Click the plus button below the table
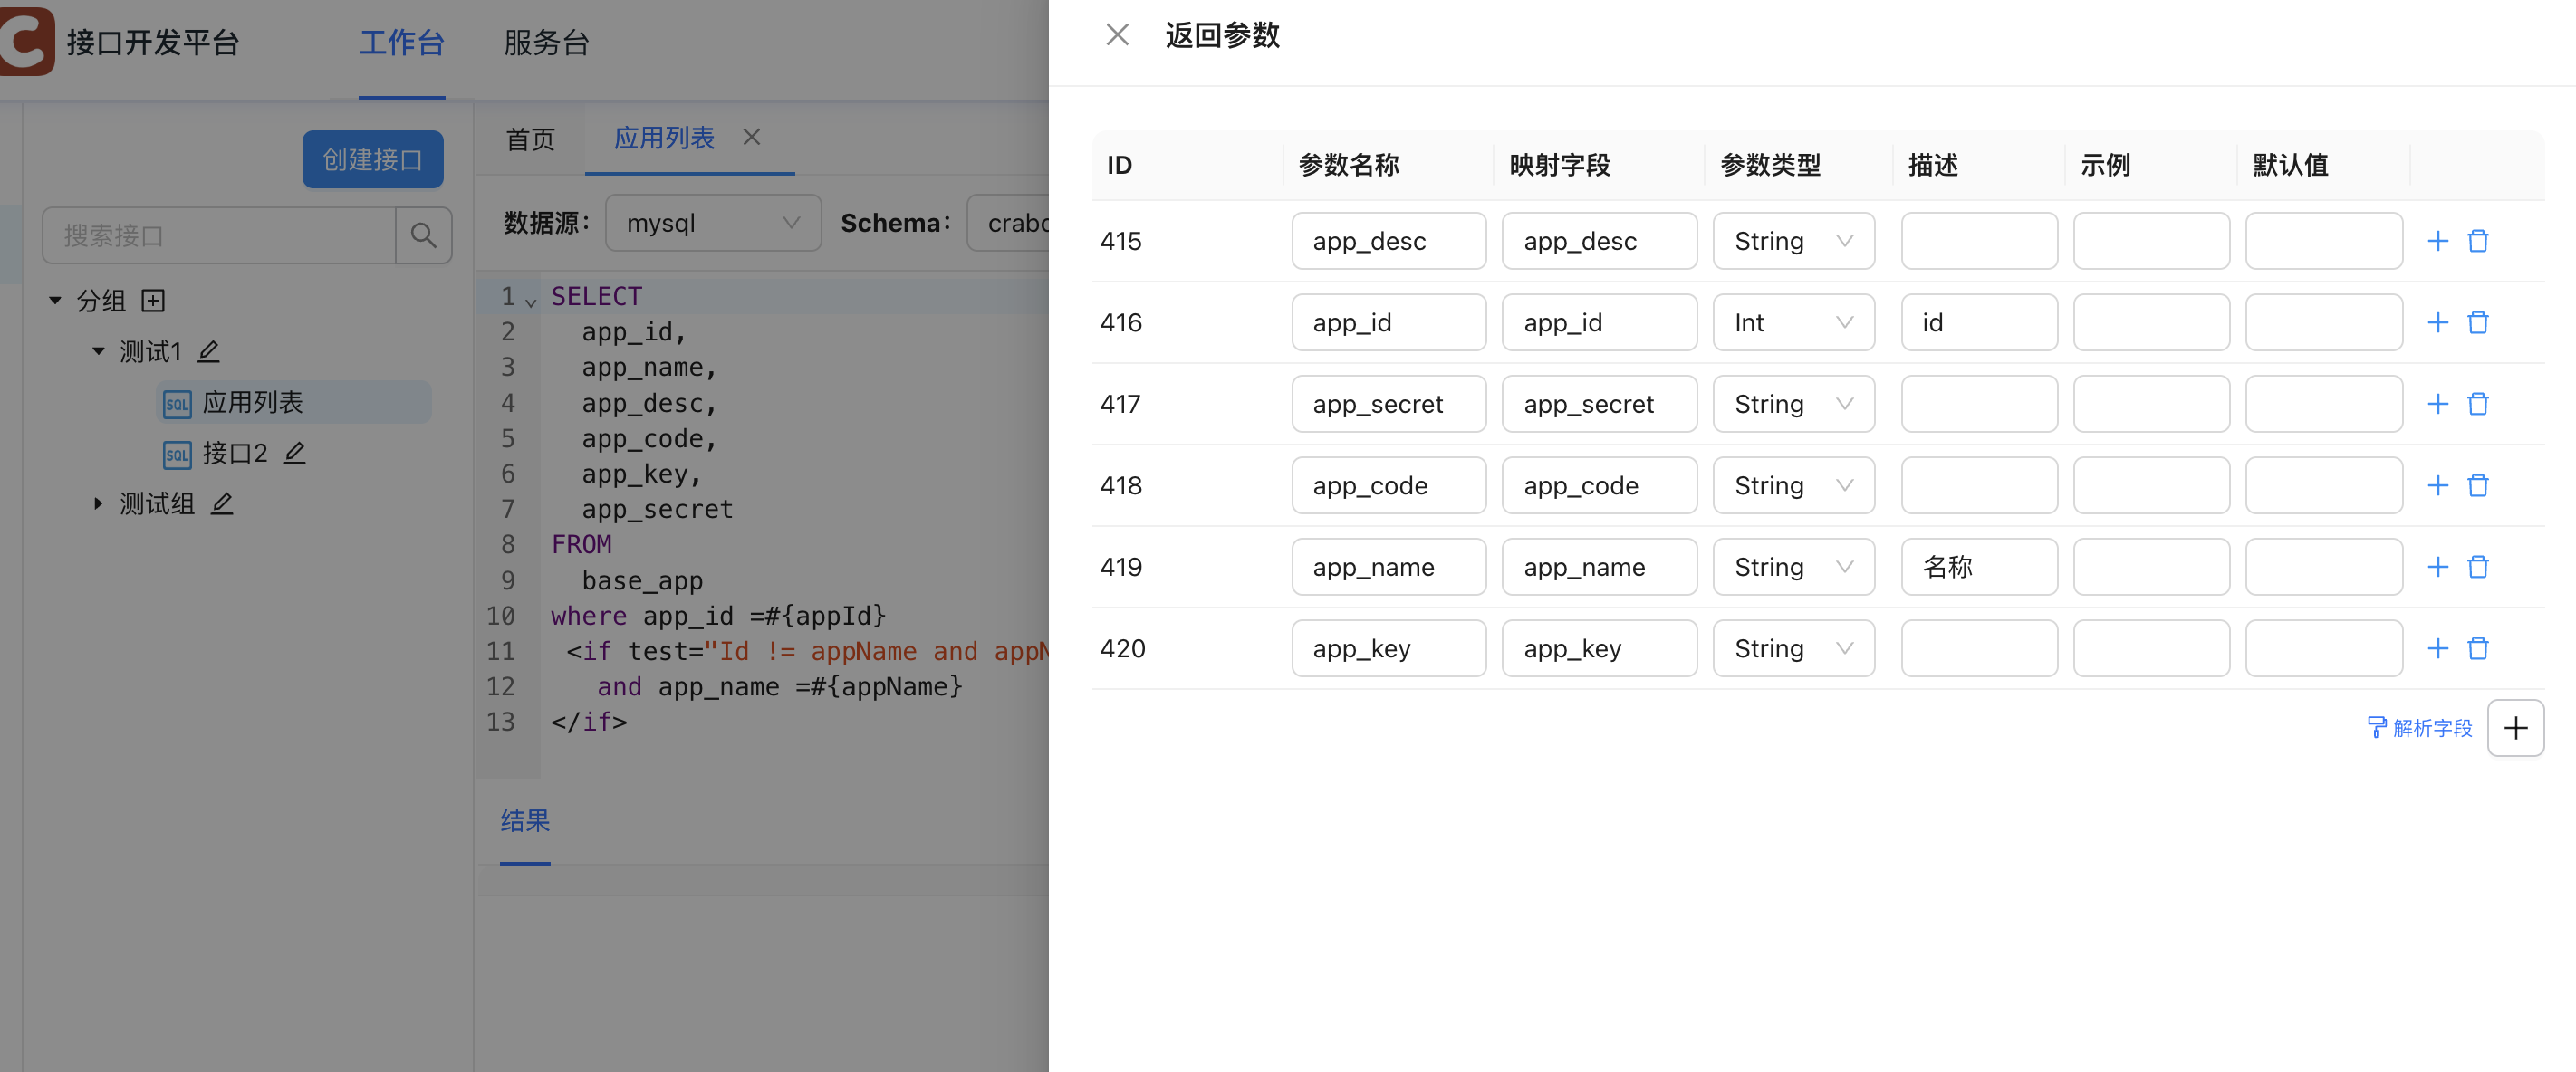Screen dimensions: 2576x1072 2515,728
